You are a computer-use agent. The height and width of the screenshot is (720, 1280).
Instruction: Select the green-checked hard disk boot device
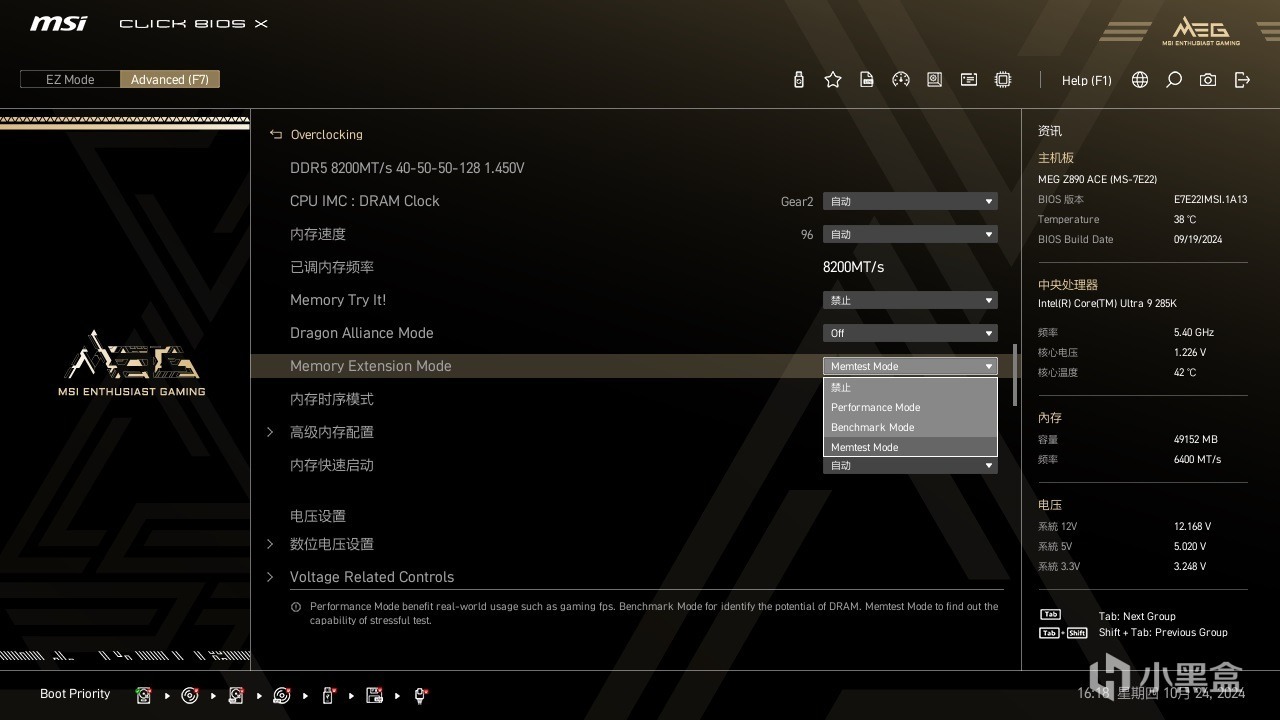pyautogui.click(x=143, y=695)
